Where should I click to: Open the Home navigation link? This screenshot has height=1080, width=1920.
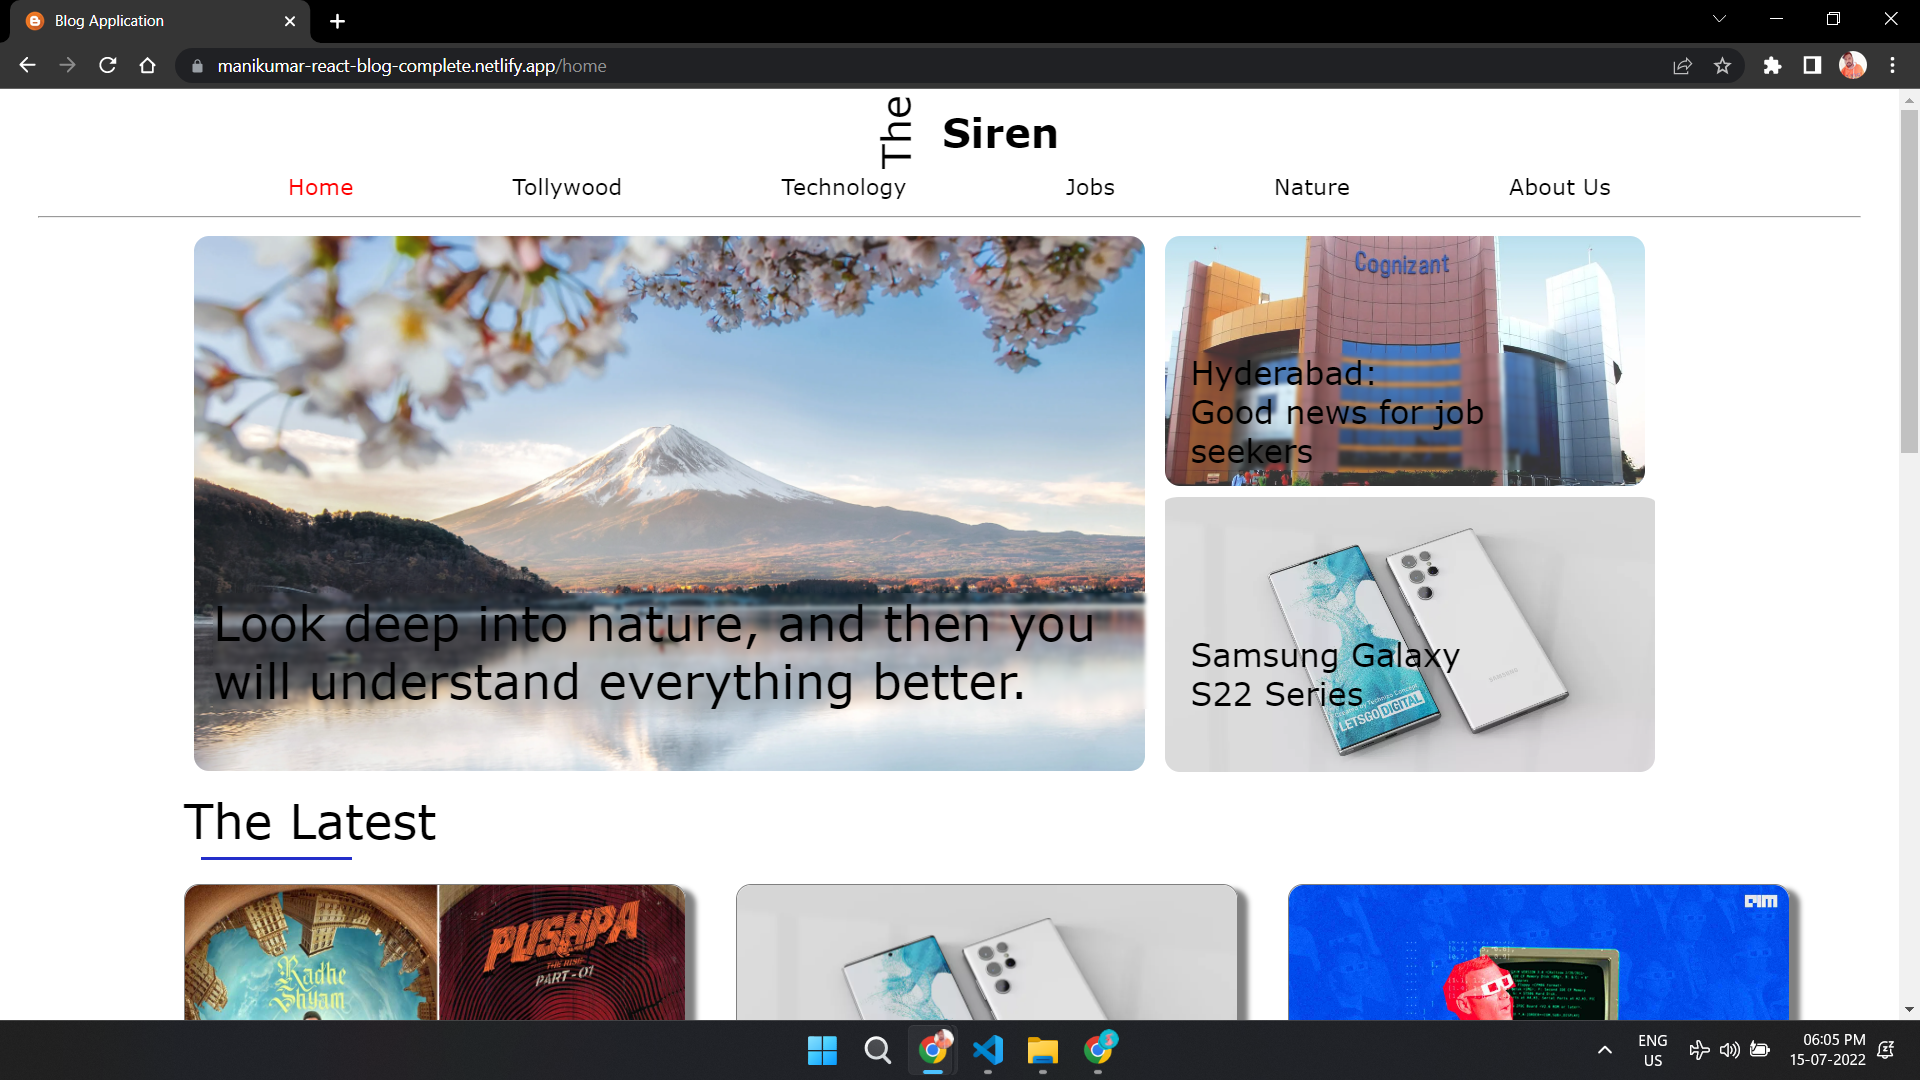320,187
